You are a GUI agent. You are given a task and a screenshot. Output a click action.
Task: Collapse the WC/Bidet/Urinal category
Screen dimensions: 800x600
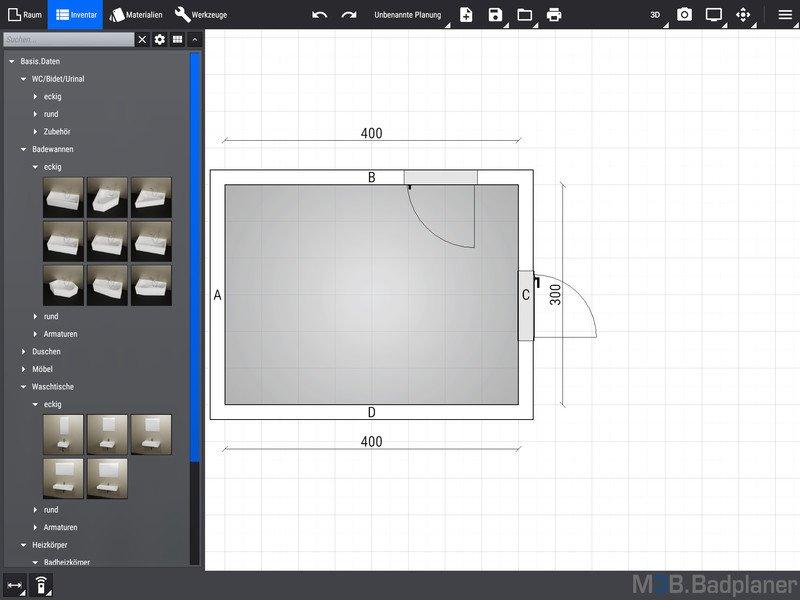coord(23,79)
